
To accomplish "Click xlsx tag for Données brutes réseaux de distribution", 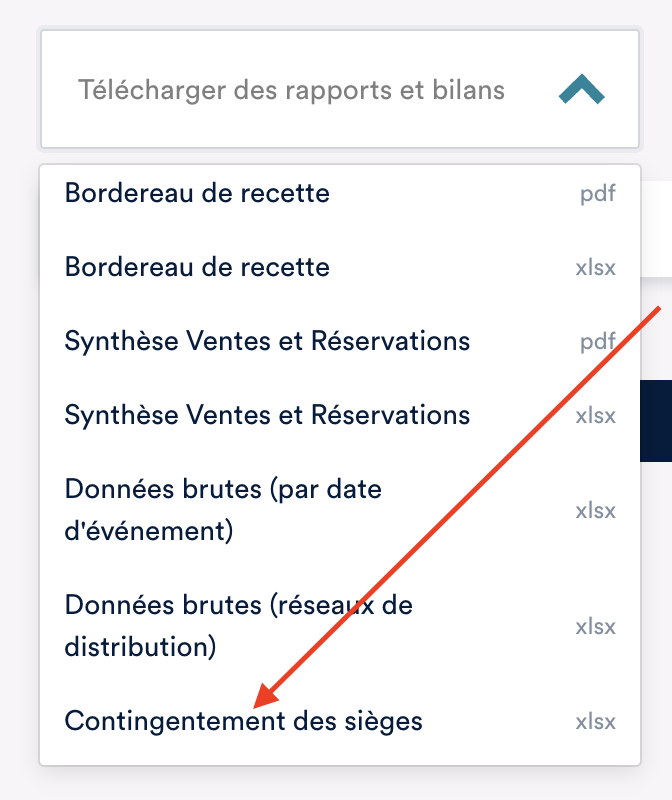I will pos(595,627).
